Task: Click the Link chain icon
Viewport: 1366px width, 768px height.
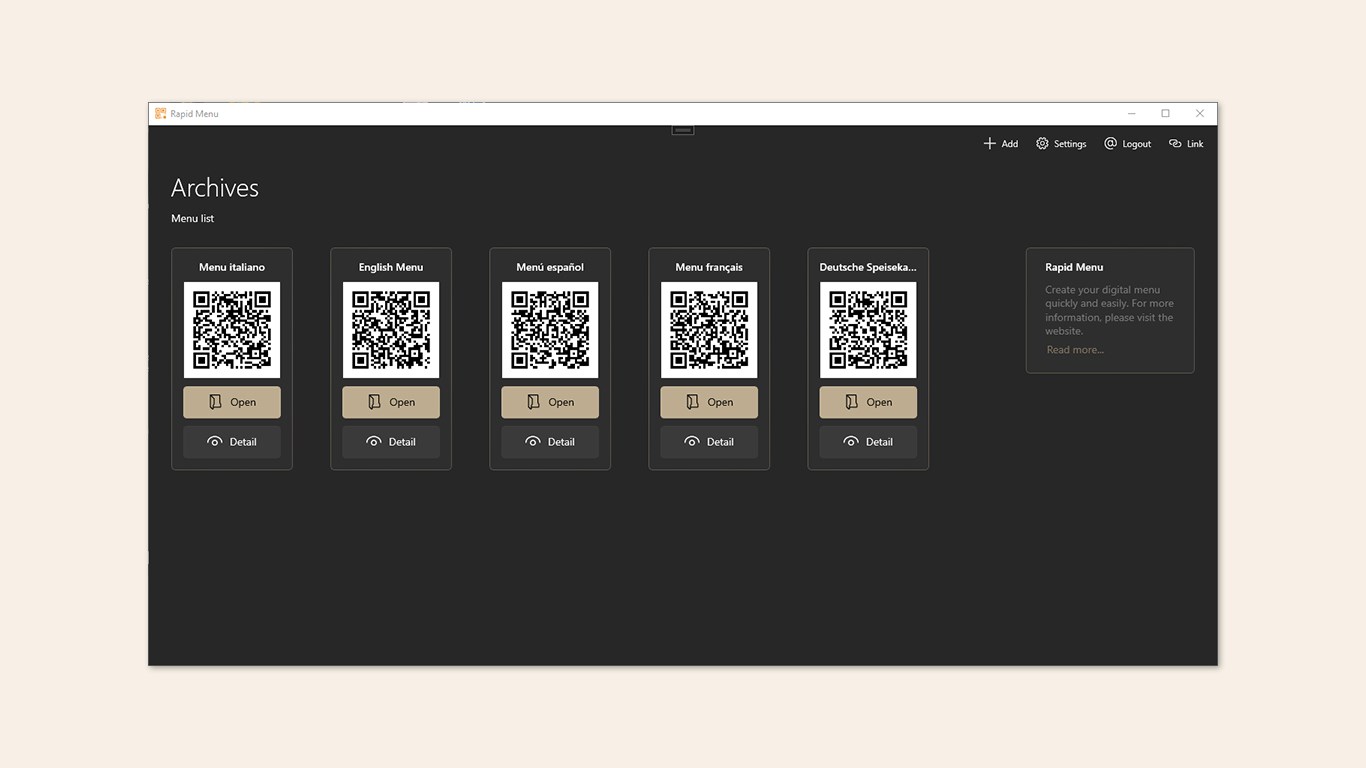Action: click(x=1175, y=144)
